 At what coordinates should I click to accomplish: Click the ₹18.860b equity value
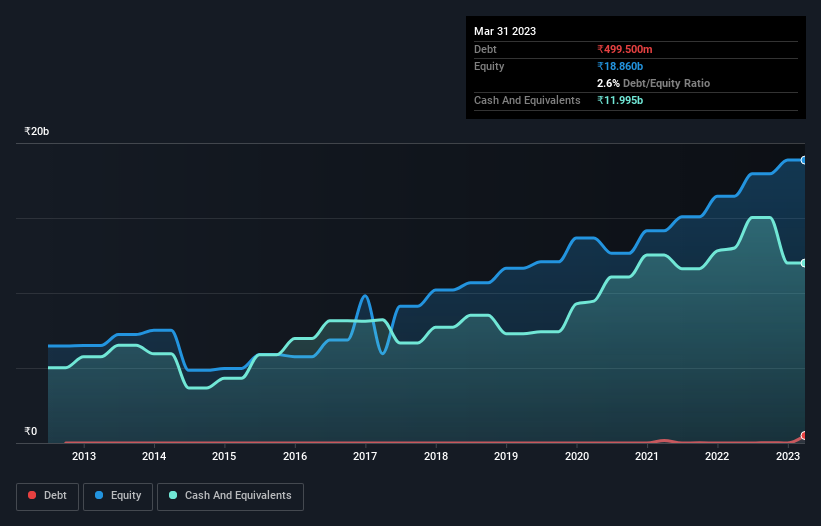click(620, 66)
